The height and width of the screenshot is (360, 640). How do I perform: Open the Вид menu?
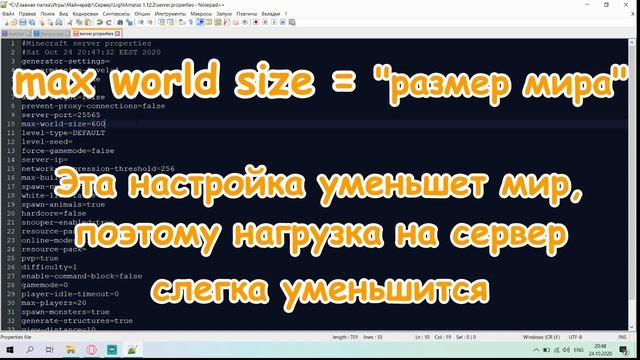[64, 13]
